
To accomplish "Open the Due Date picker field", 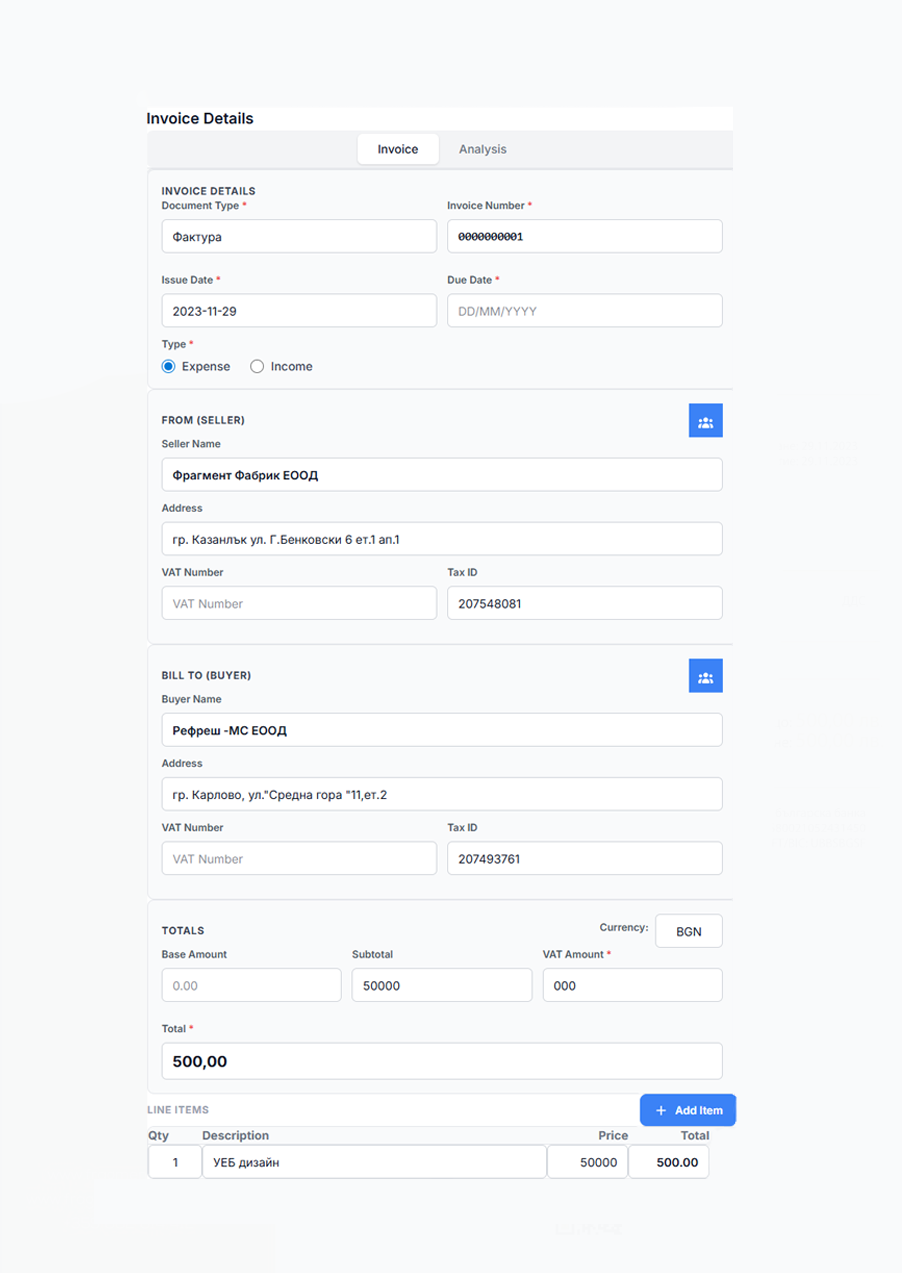I will pyautogui.click(x=584, y=310).
